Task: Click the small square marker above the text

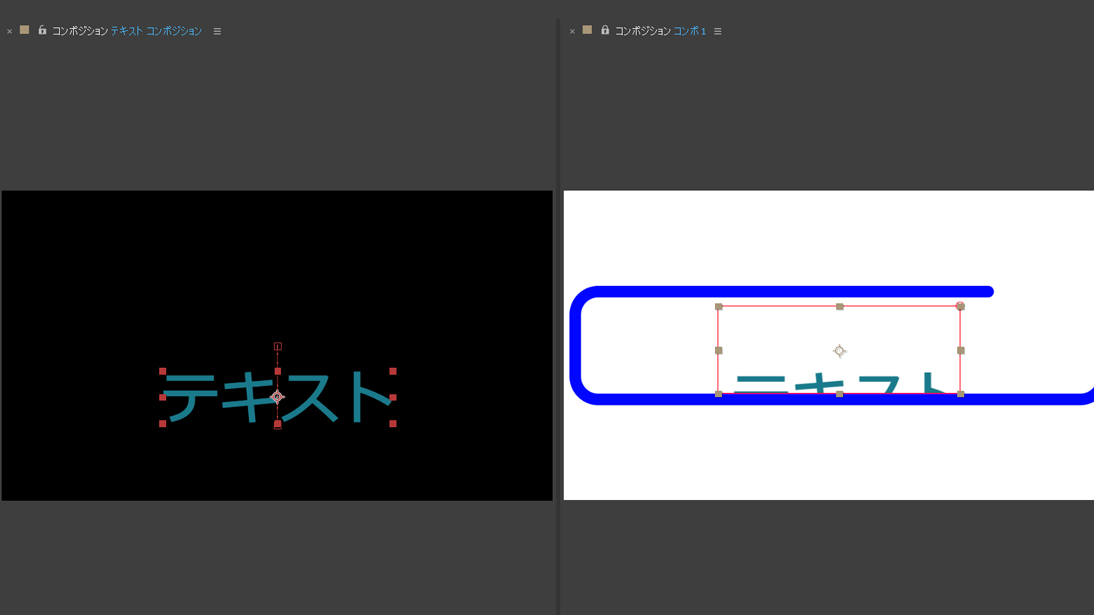Action: point(278,347)
